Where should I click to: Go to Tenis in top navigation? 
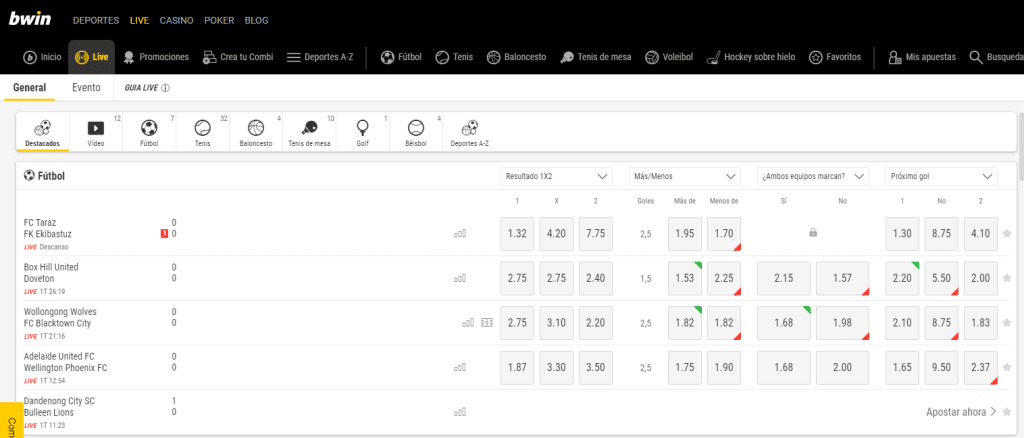coord(454,57)
